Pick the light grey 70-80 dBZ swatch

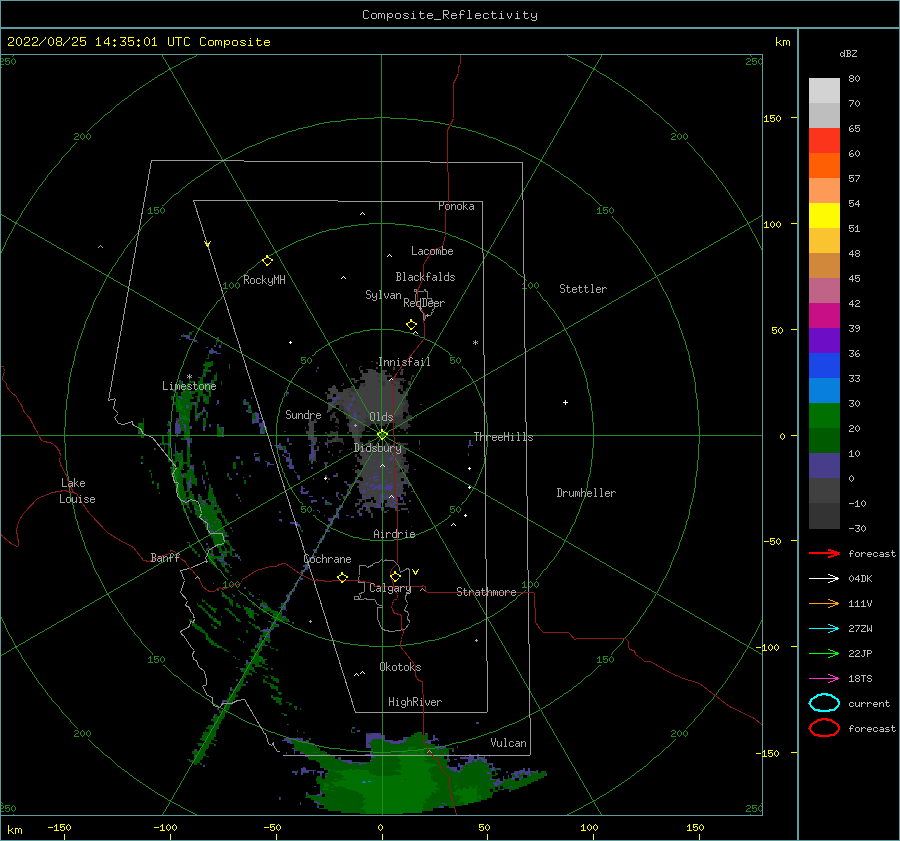coord(824,90)
